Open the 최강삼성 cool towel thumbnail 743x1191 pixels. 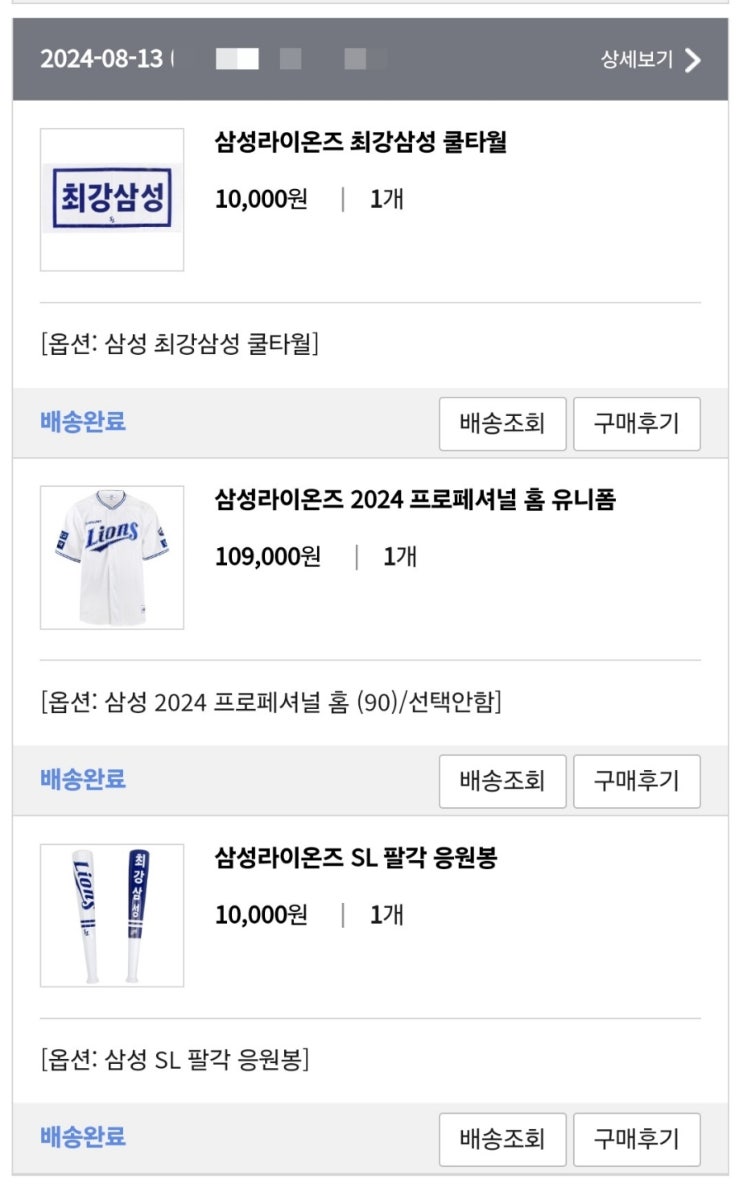click(112, 199)
